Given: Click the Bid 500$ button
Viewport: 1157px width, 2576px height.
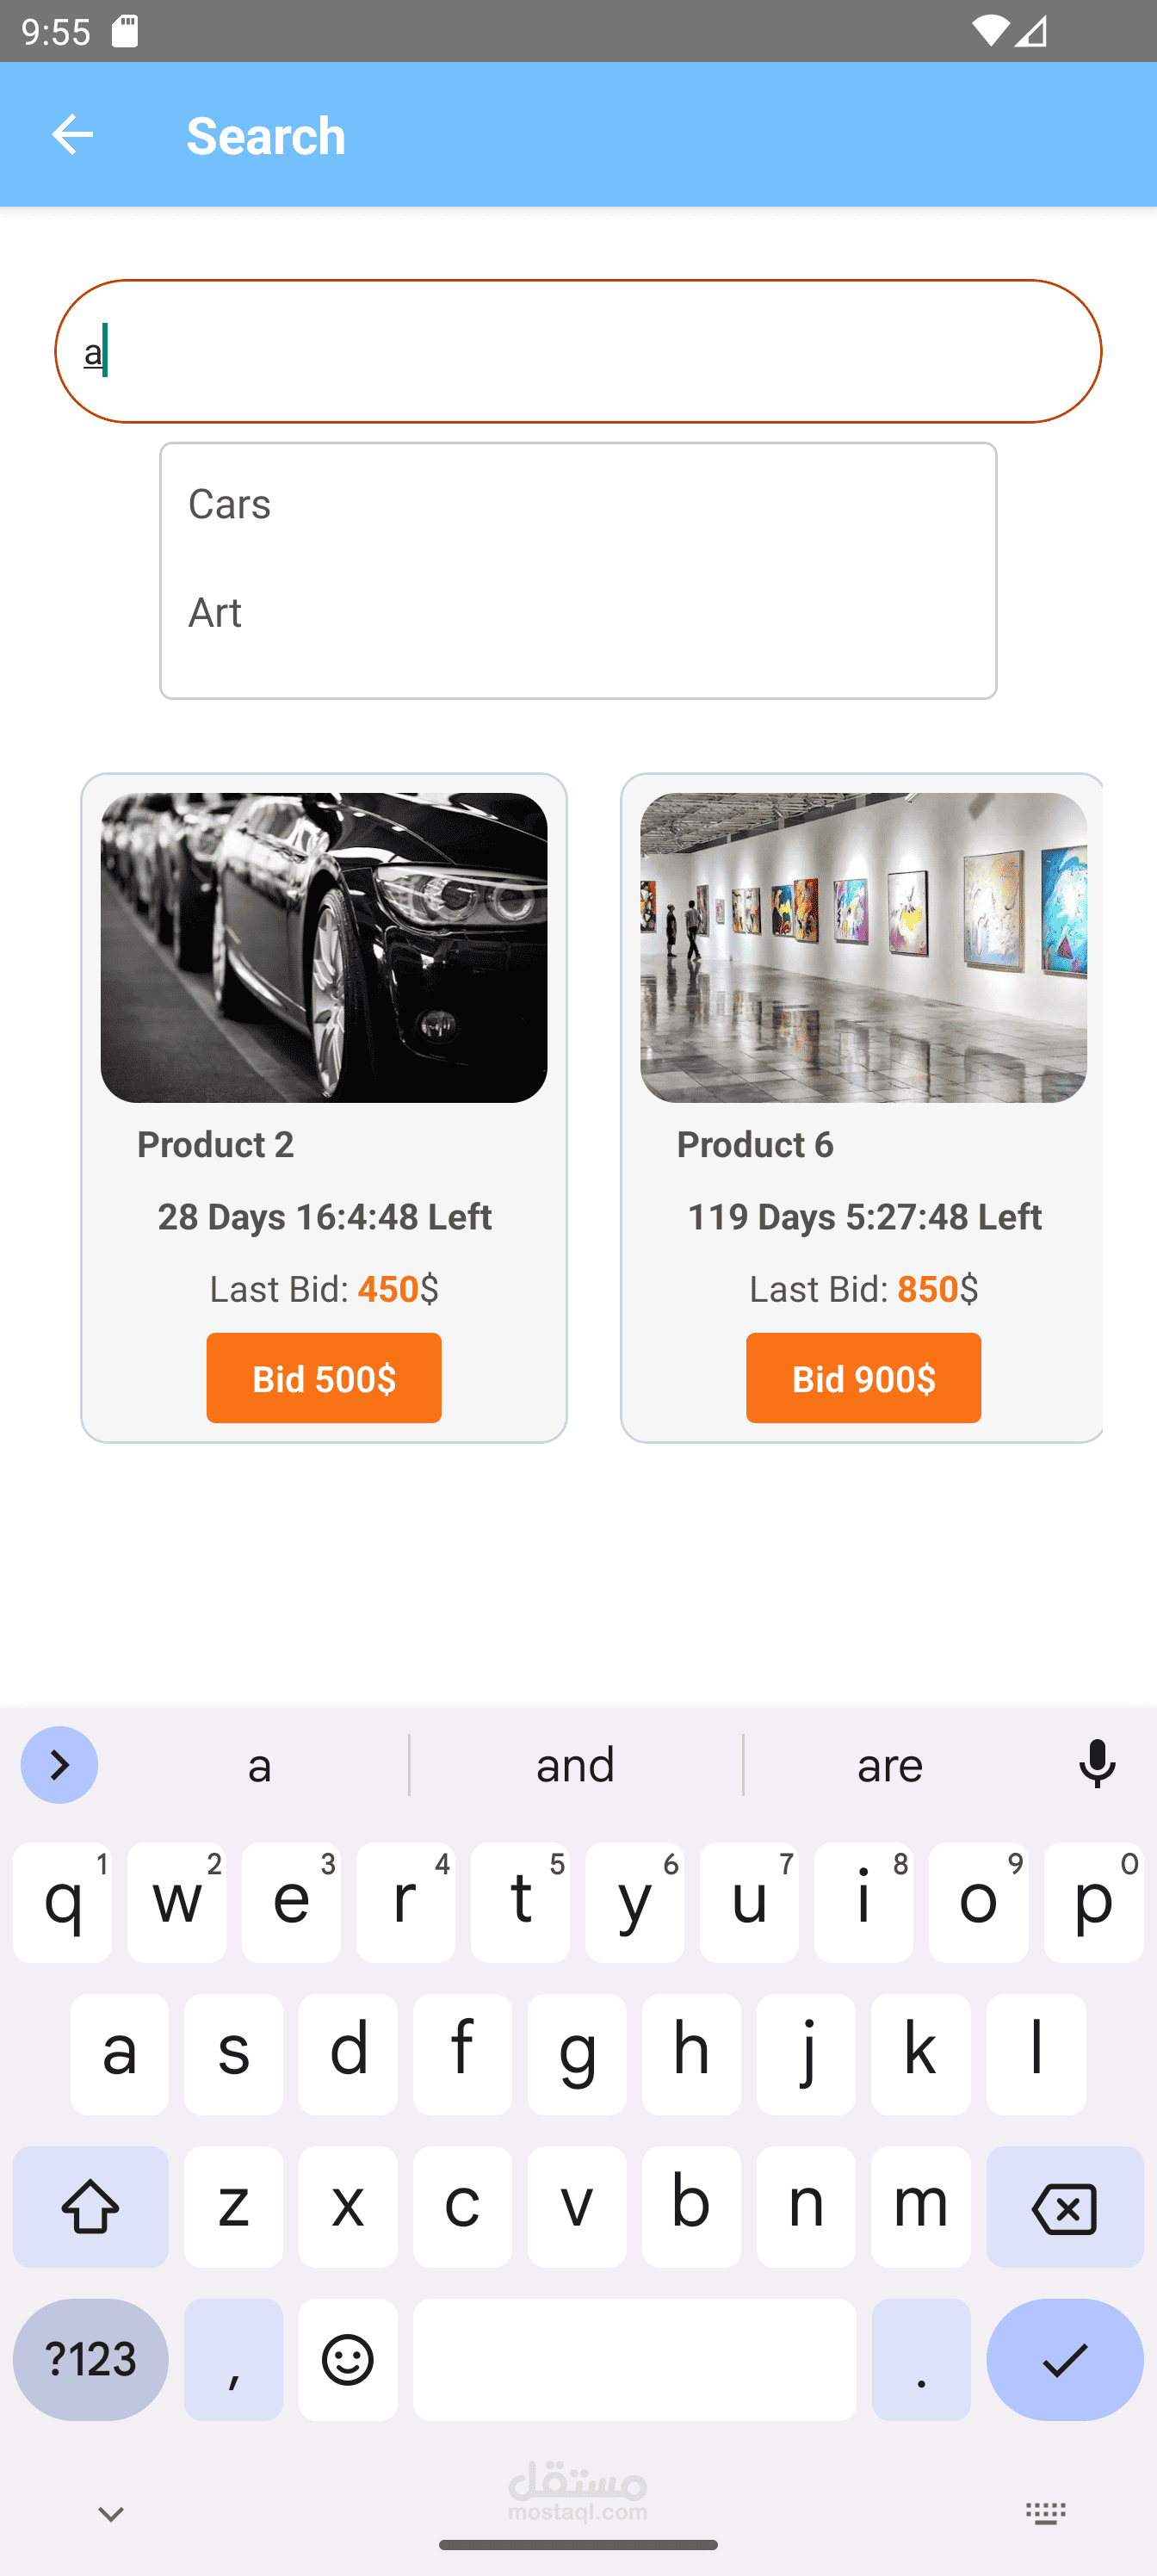Looking at the screenshot, I should pos(324,1378).
